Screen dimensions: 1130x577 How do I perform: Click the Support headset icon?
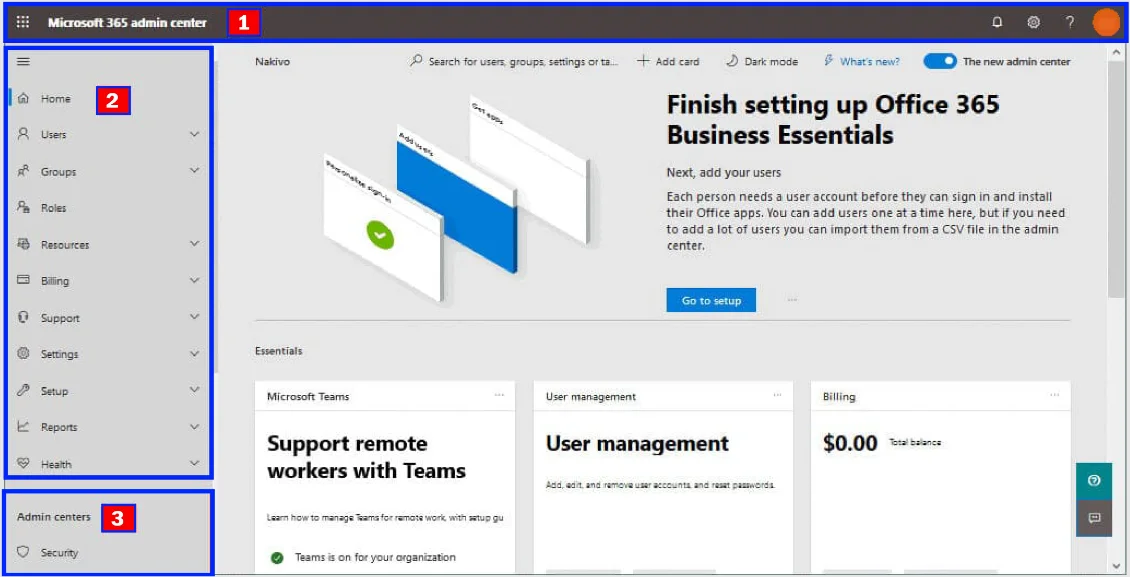pyautogui.click(x=24, y=318)
